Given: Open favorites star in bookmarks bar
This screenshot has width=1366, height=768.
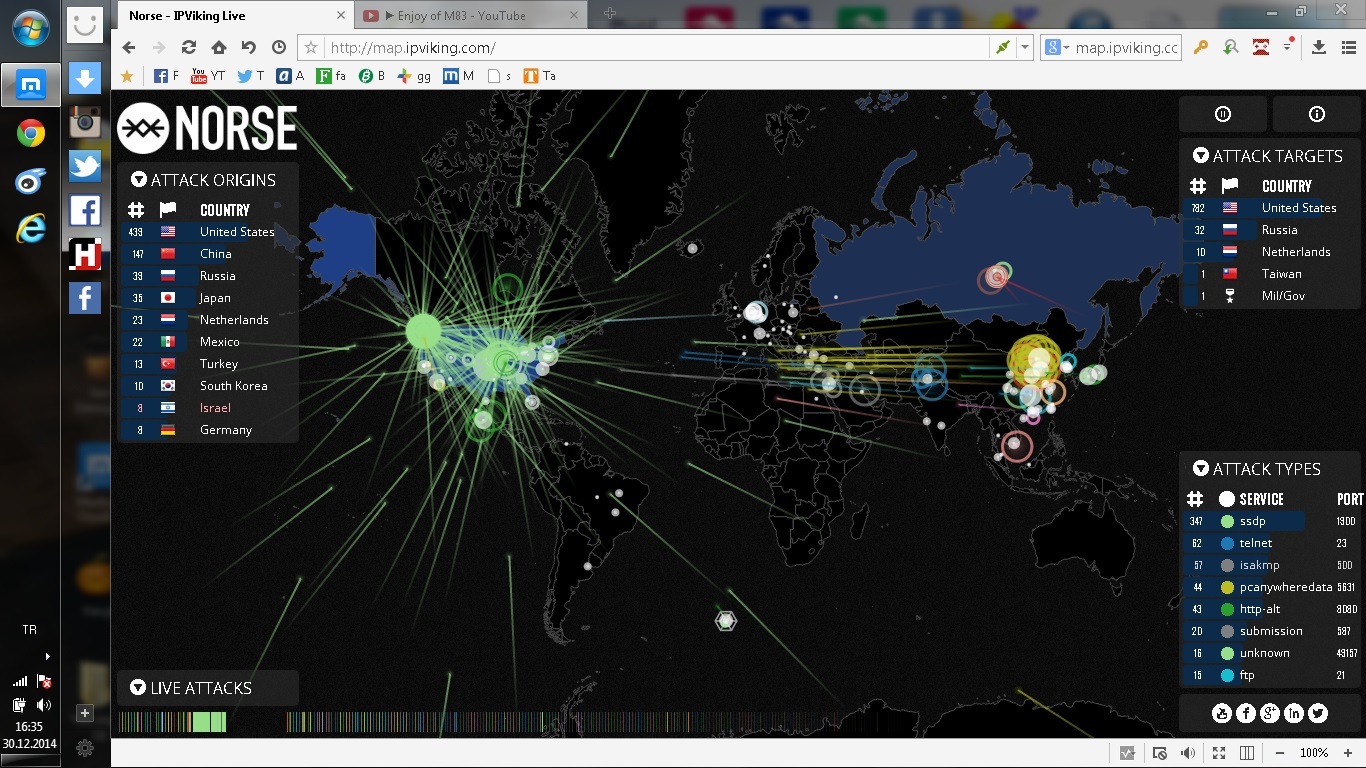Looking at the screenshot, I should click(127, 76).
